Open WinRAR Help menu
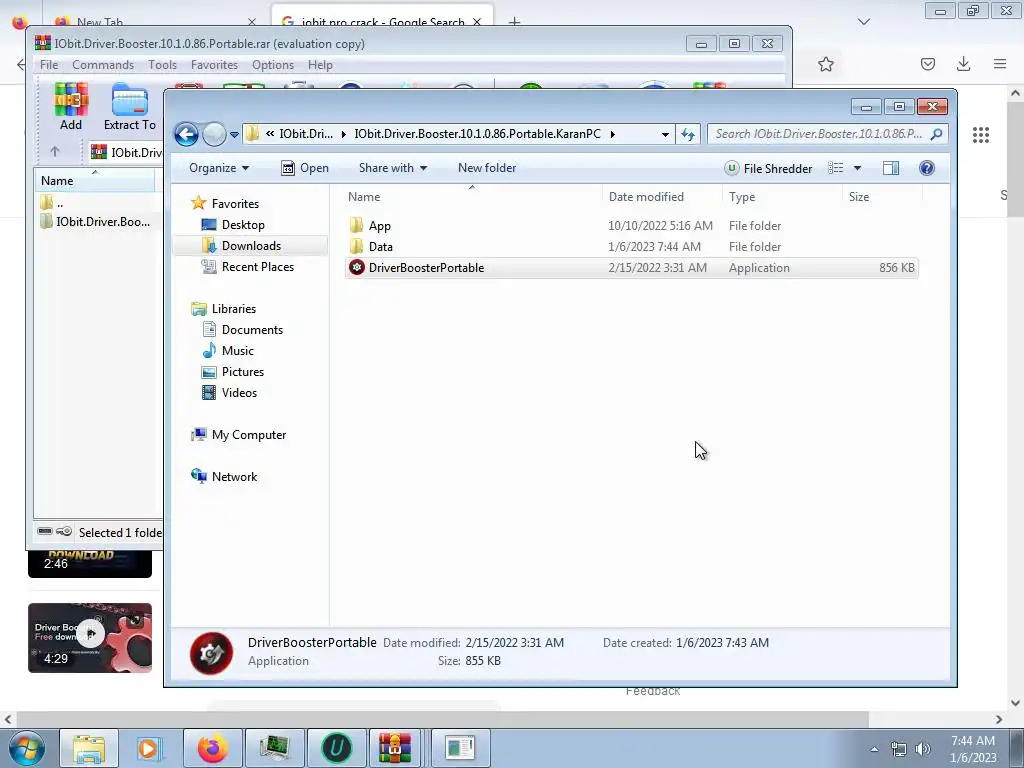This screenshot has height=768, width=1024. tap(320, 65)
